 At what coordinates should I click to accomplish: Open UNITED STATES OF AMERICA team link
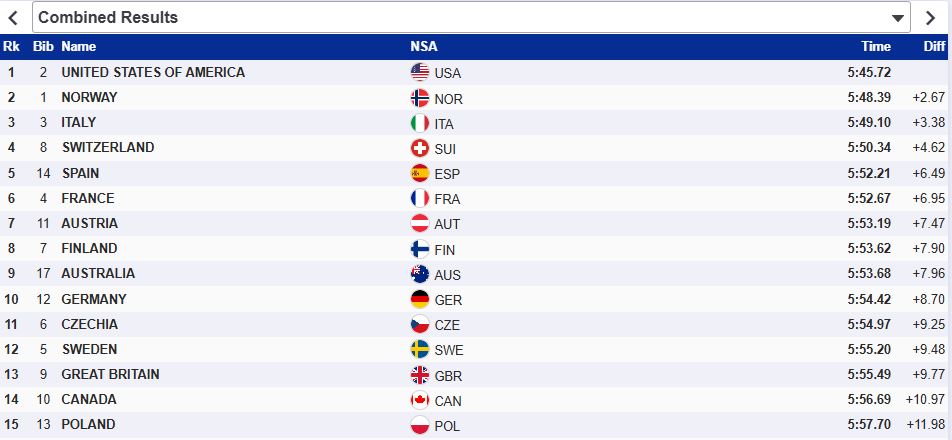click(153, 72)
